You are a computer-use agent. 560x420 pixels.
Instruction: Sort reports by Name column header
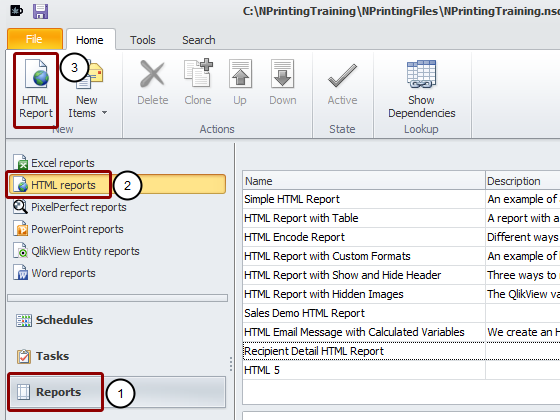click(364, 181)
